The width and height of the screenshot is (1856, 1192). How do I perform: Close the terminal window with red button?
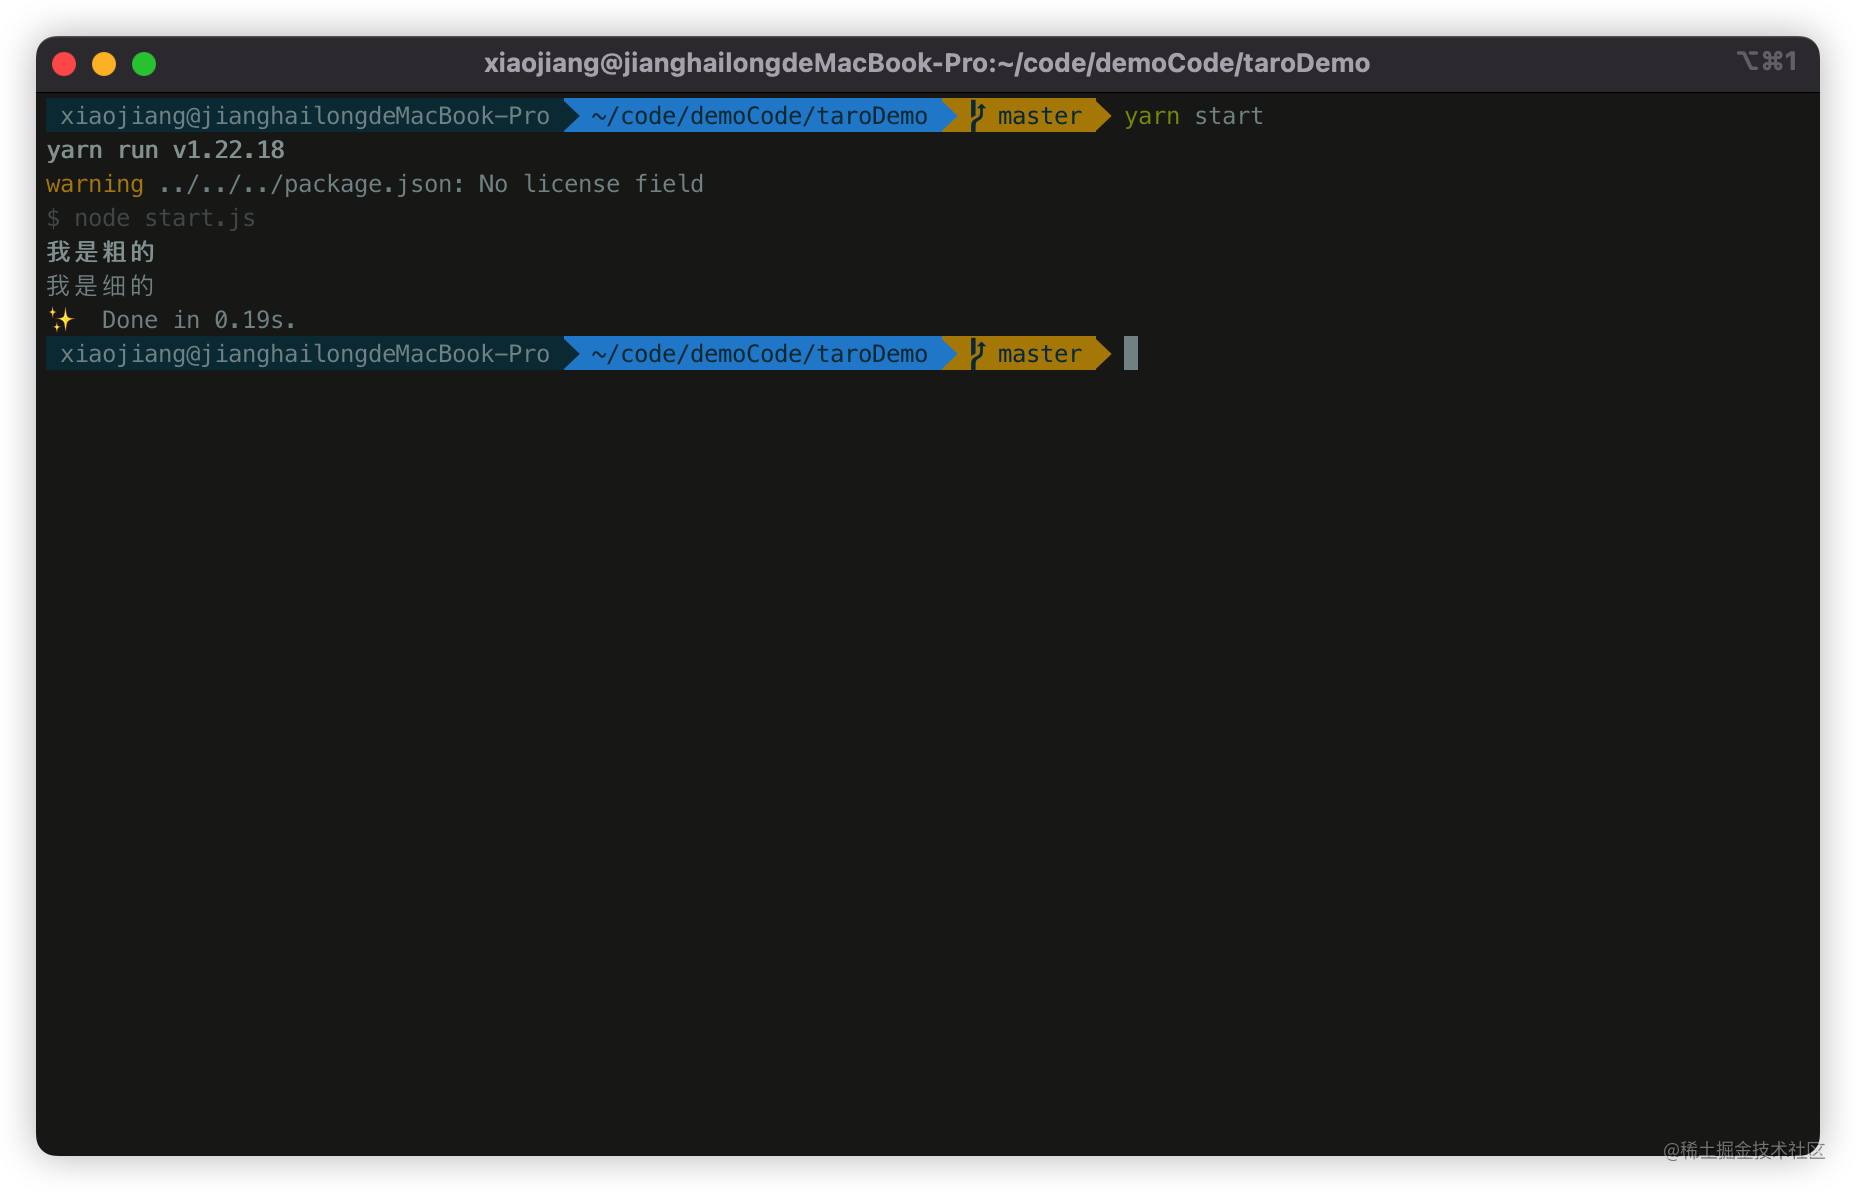pyautogui.click(x=64, y=64)
